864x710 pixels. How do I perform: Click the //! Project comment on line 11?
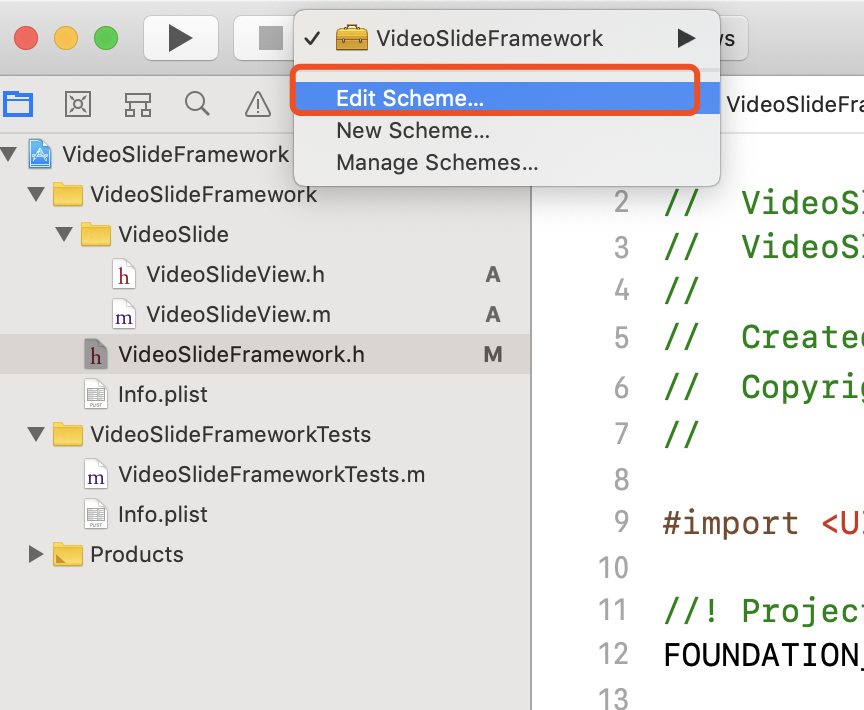[x=763, y=610]
